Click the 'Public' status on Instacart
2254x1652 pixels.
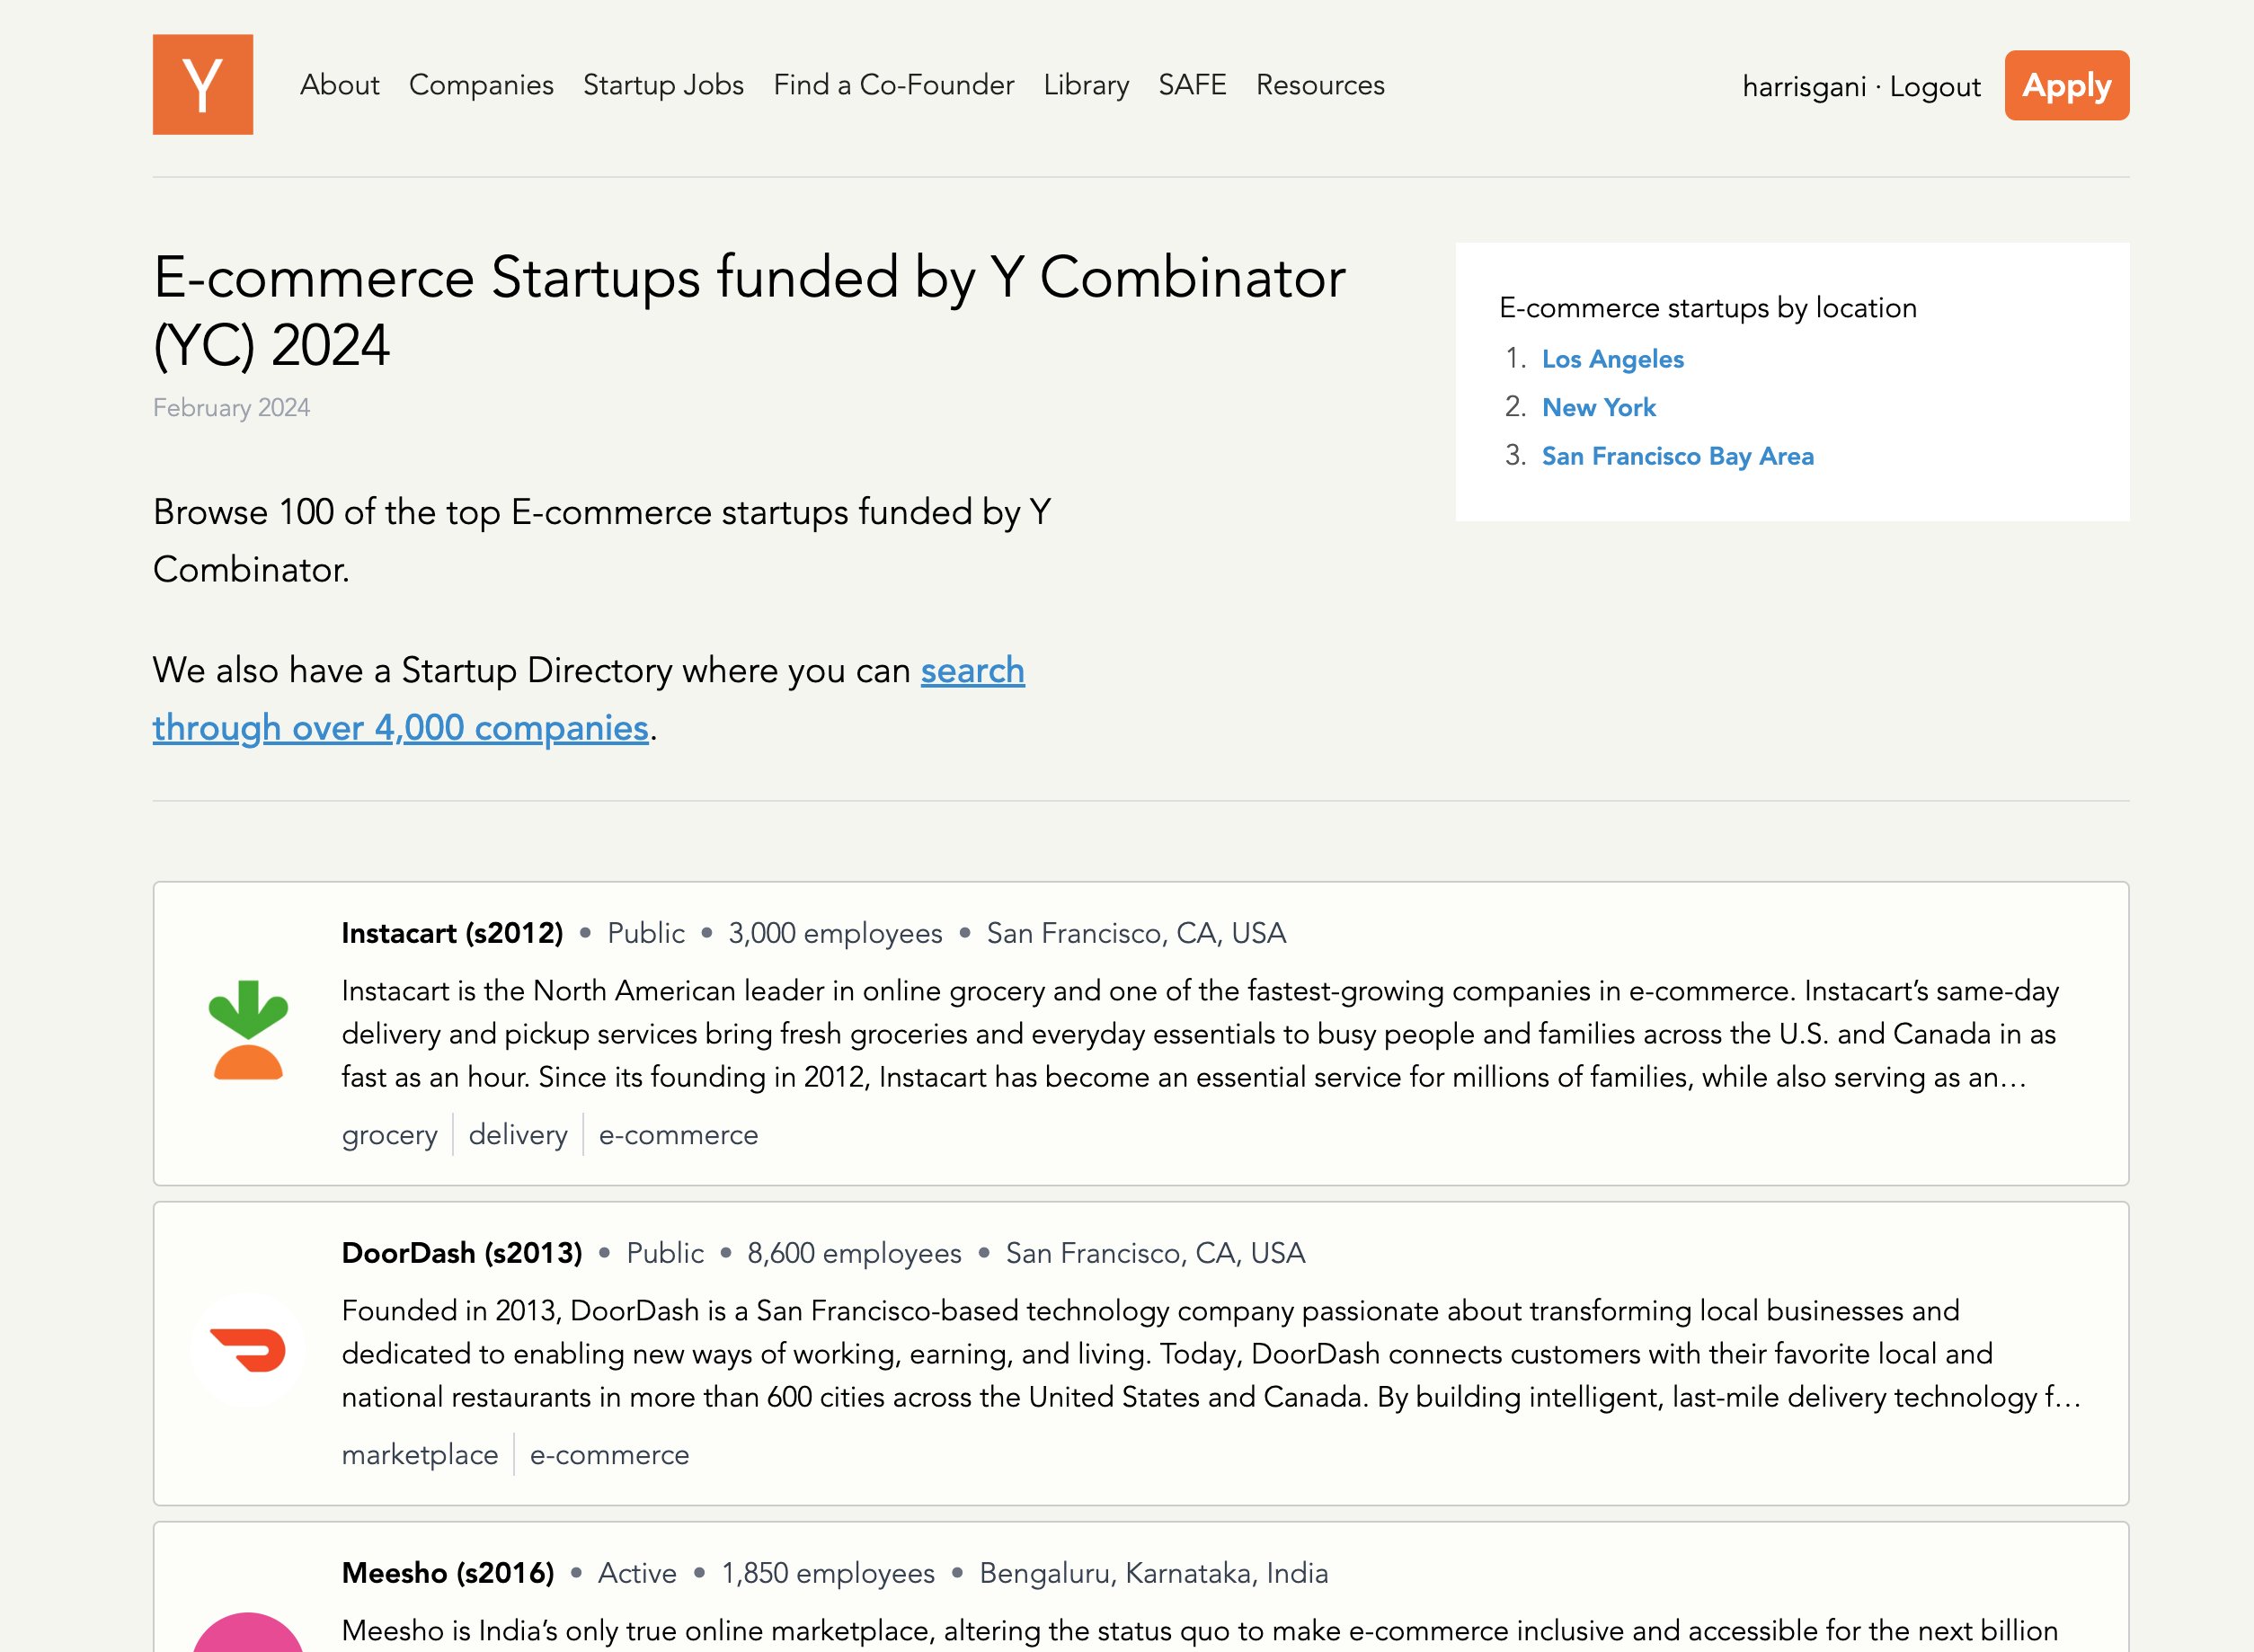646,933
